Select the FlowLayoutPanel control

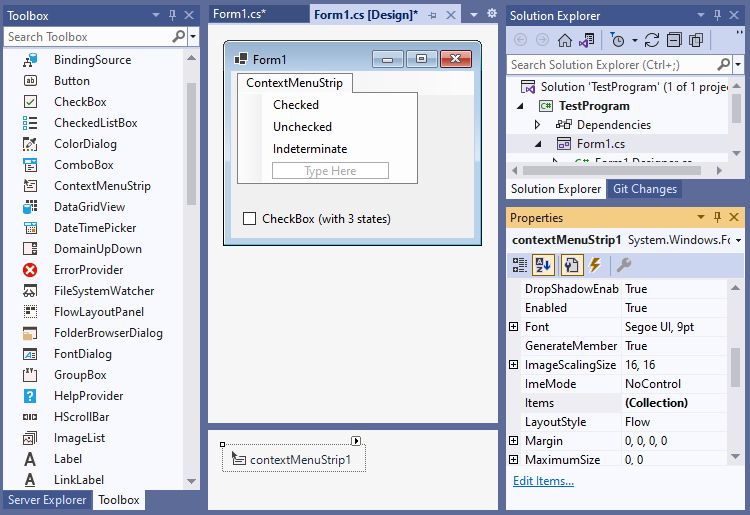click(x=99, y=312)
